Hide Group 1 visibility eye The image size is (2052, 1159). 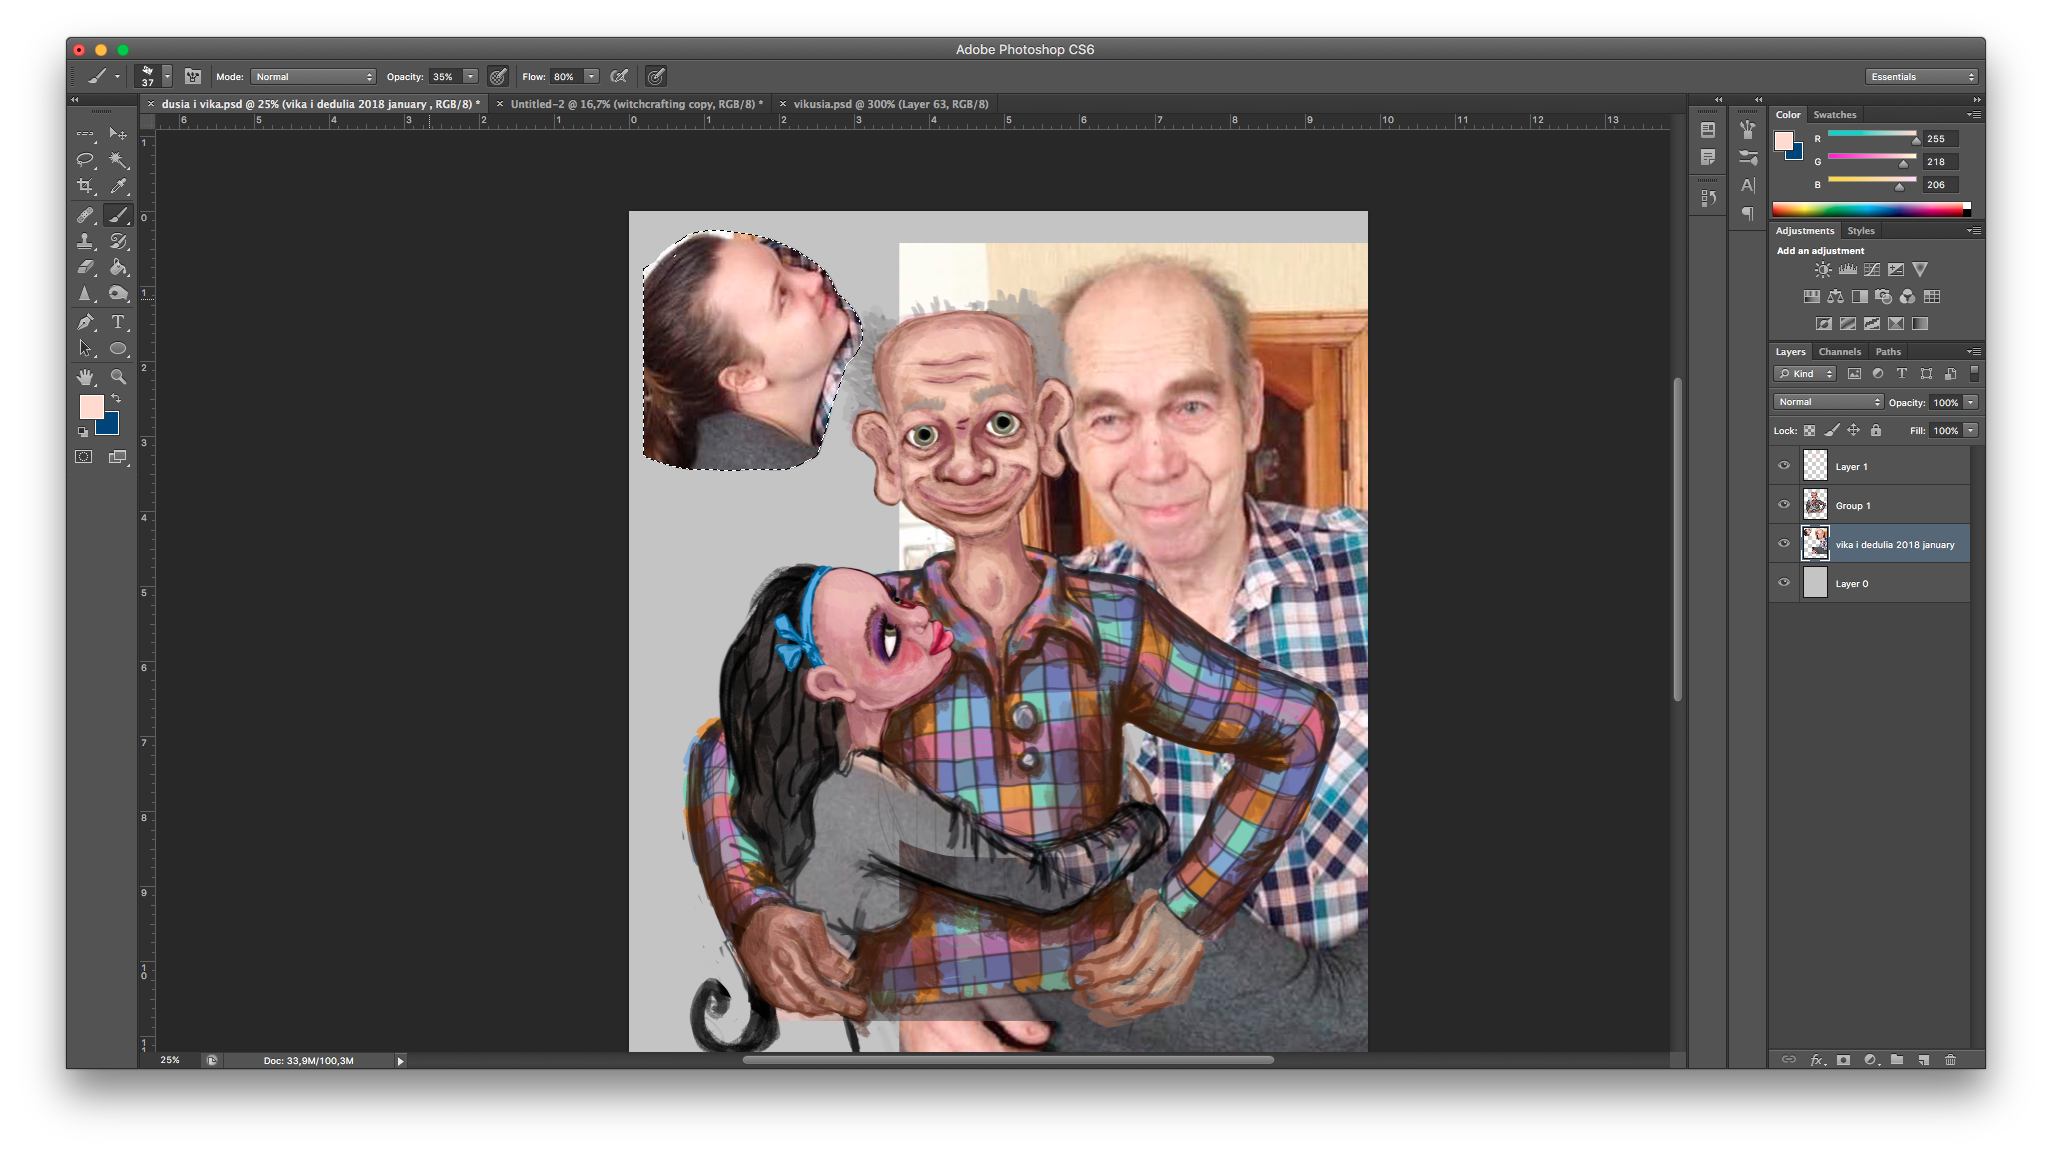pyautogui.click(x=1784, y=505)
